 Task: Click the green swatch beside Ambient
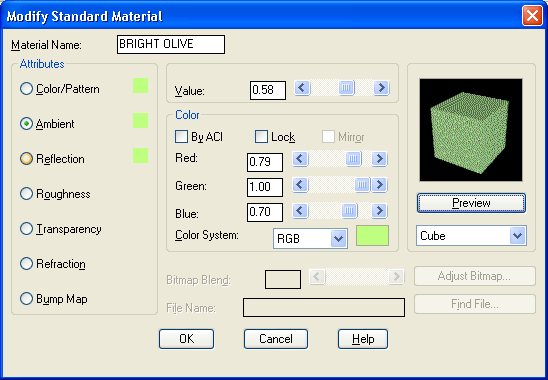tap(140, 121)
